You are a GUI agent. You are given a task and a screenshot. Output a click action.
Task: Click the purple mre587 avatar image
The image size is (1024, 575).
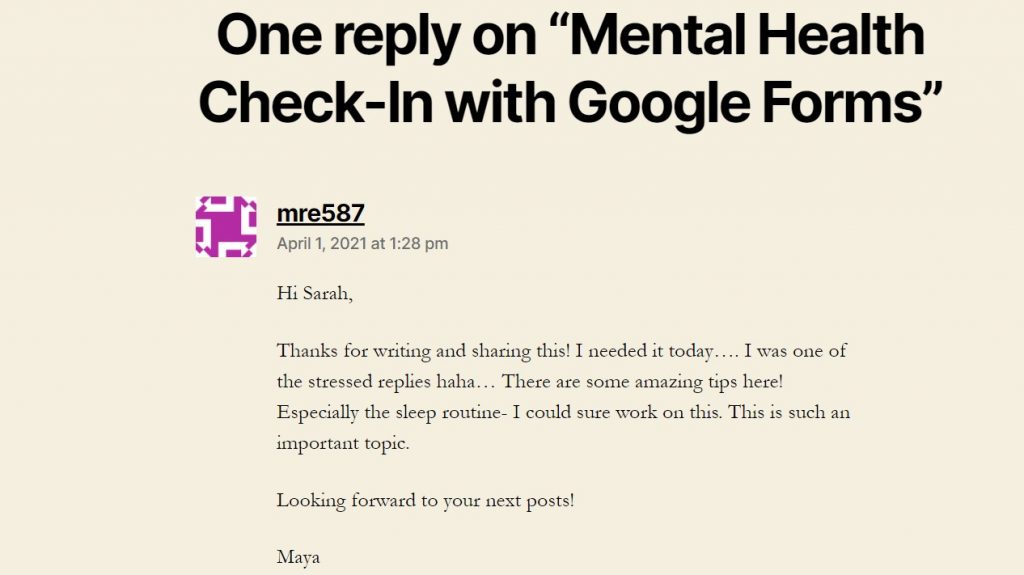[x=226, y=226]
